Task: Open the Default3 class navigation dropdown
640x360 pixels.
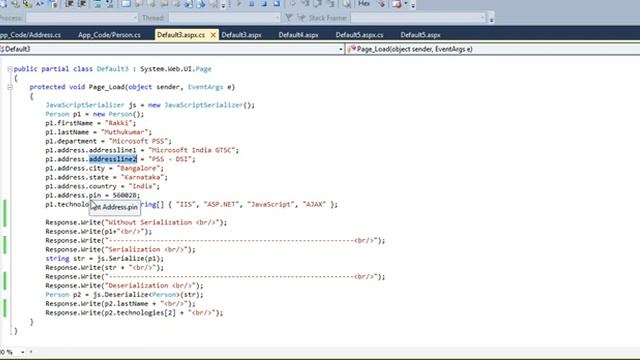Action: point(340,49)
